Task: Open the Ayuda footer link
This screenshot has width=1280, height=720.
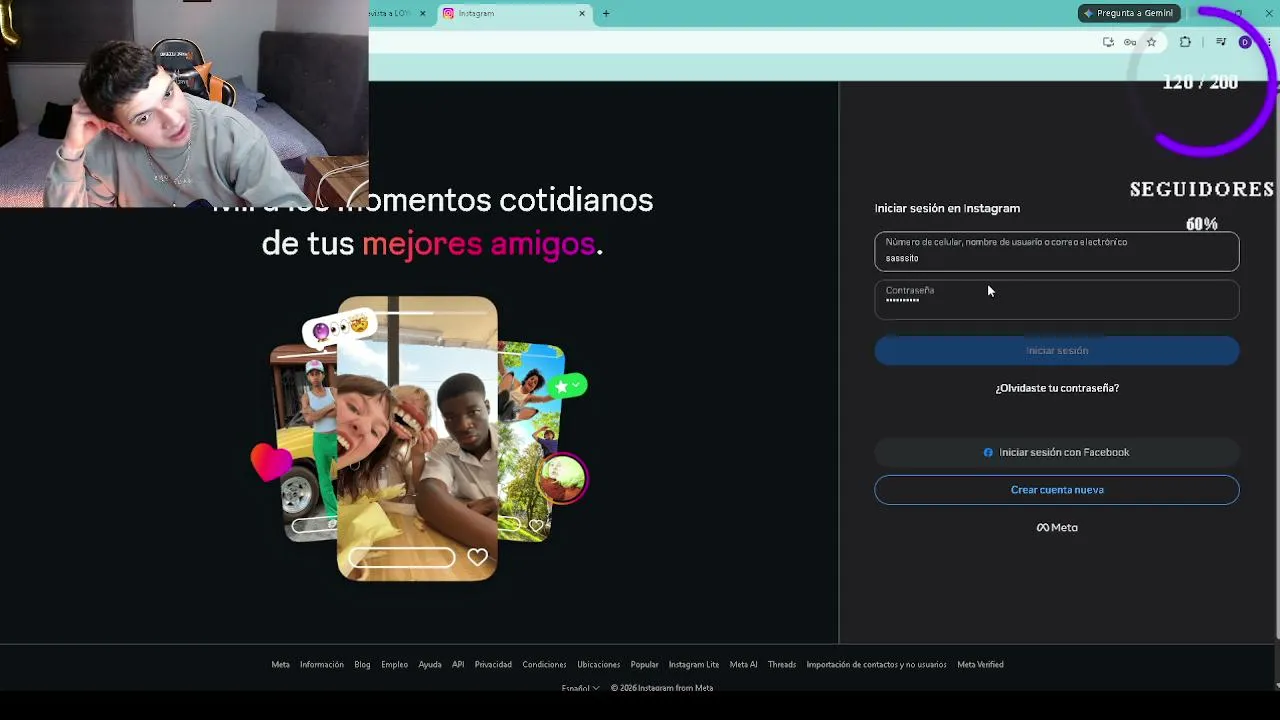Action: (430, 664)
